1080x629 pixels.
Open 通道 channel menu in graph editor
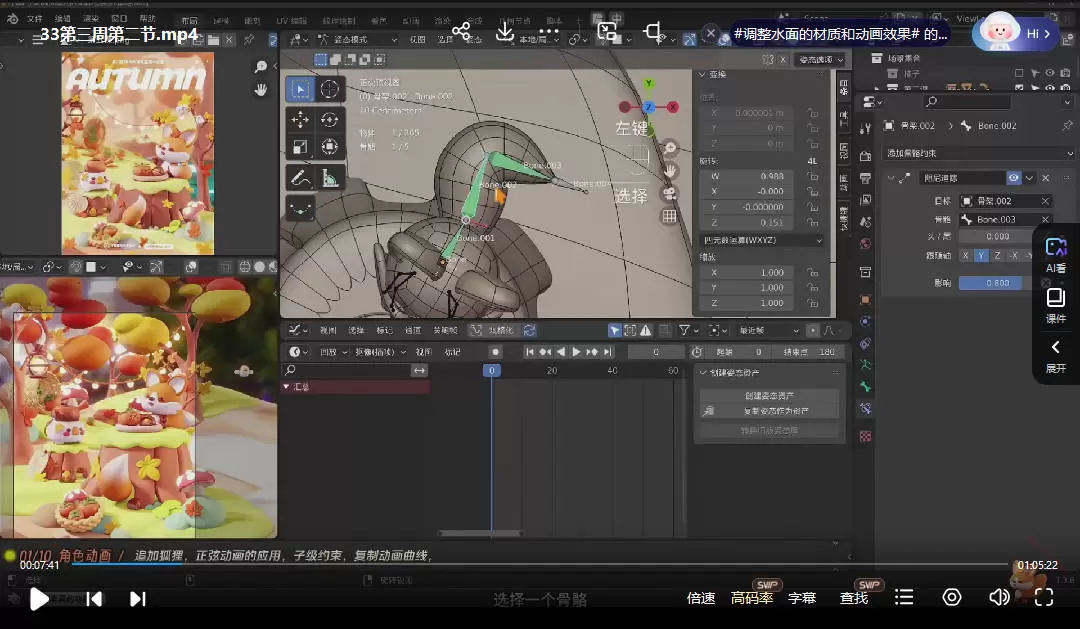413,331
